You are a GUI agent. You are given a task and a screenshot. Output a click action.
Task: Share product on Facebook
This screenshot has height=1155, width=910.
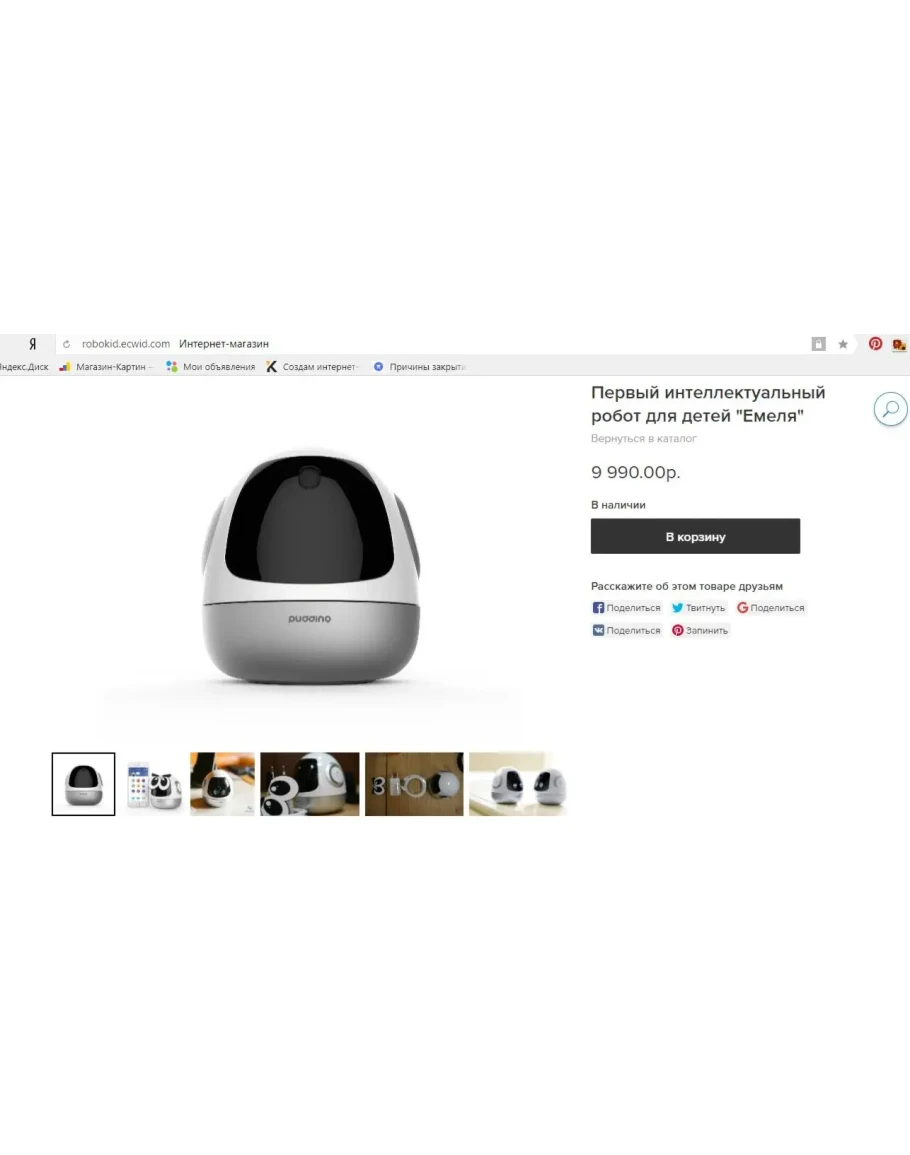coord(626,608)
